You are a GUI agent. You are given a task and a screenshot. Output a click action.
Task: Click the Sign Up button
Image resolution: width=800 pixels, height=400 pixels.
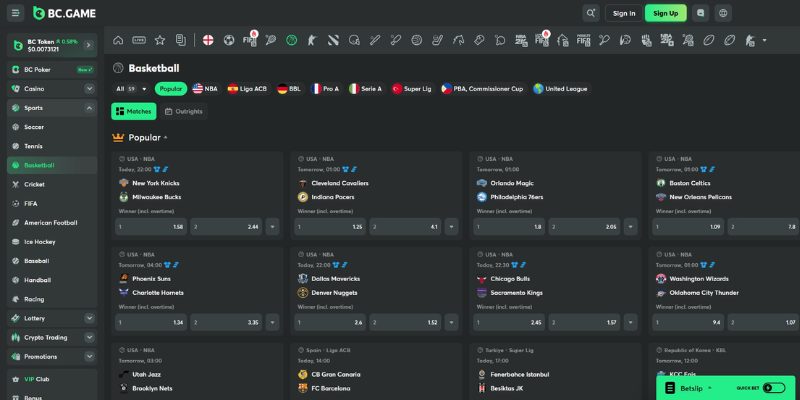tap(665, 13)
